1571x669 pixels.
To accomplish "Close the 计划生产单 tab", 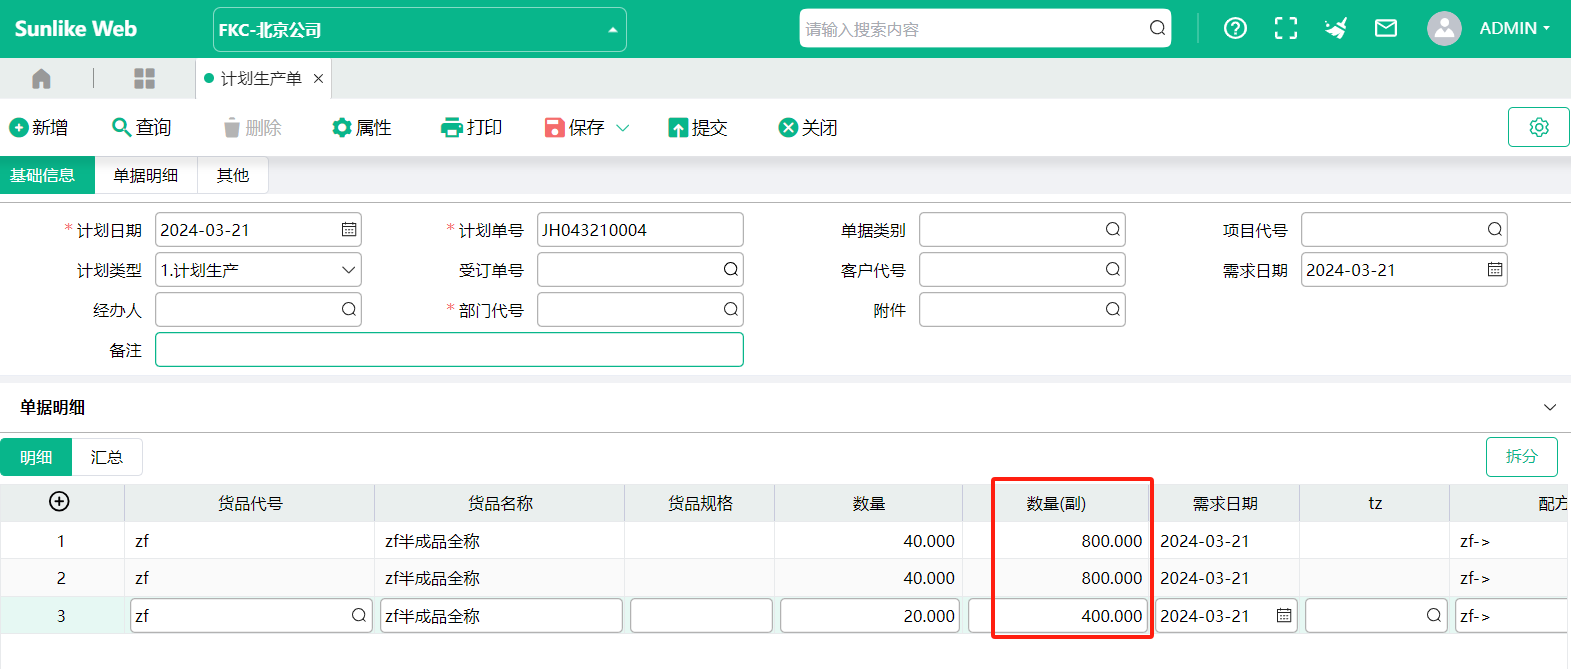I will (318, 78).
